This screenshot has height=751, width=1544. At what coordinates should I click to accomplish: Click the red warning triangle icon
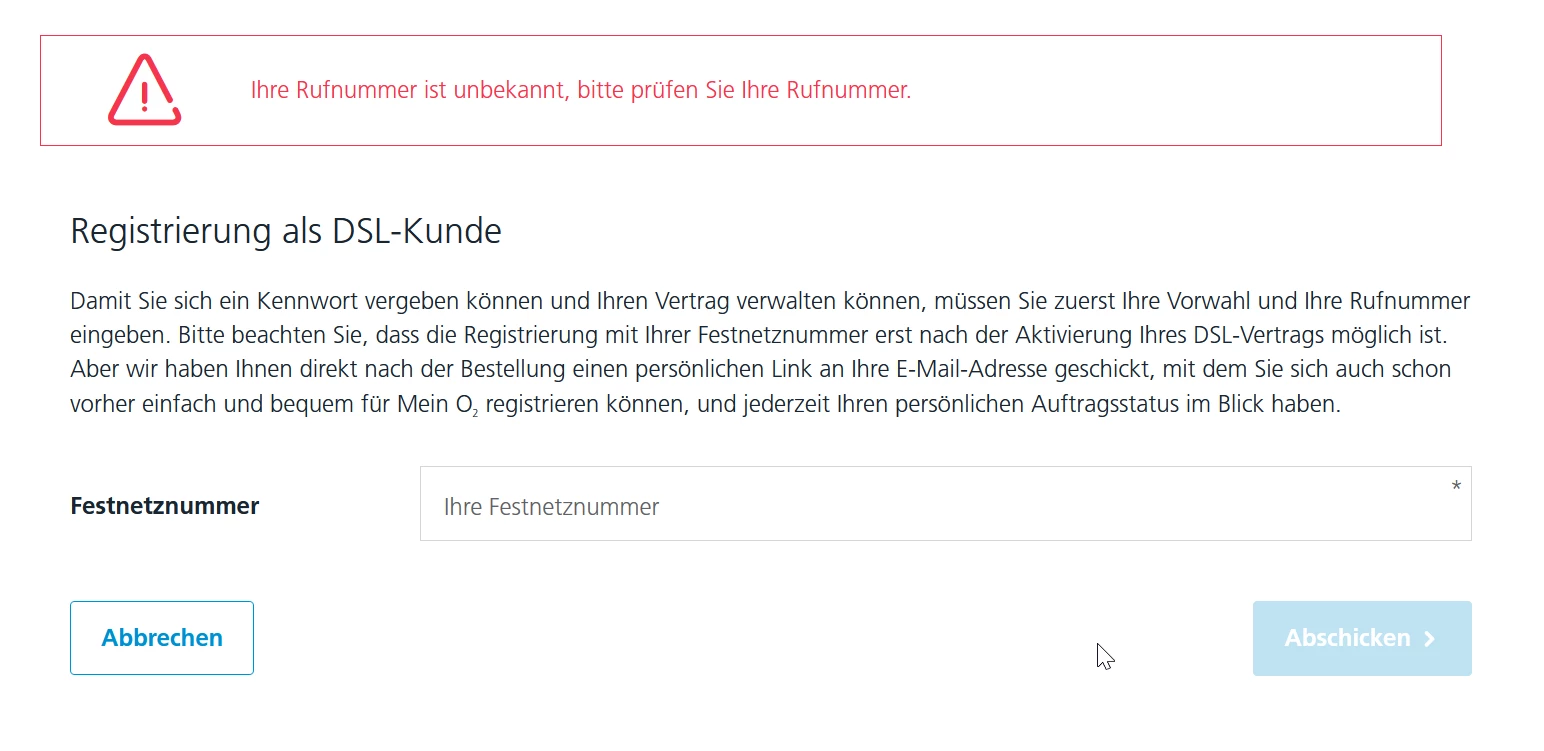144,91
